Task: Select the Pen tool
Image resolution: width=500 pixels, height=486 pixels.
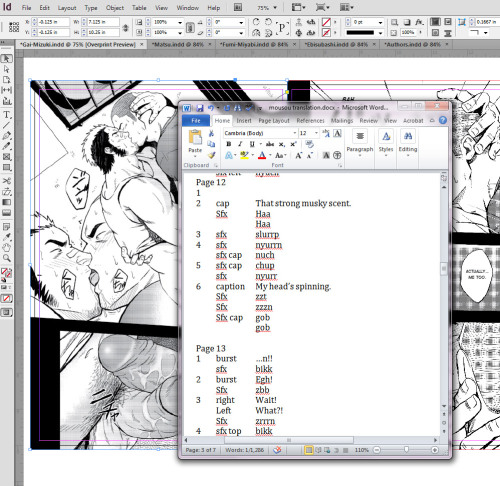Action: [x=6, y=136]
